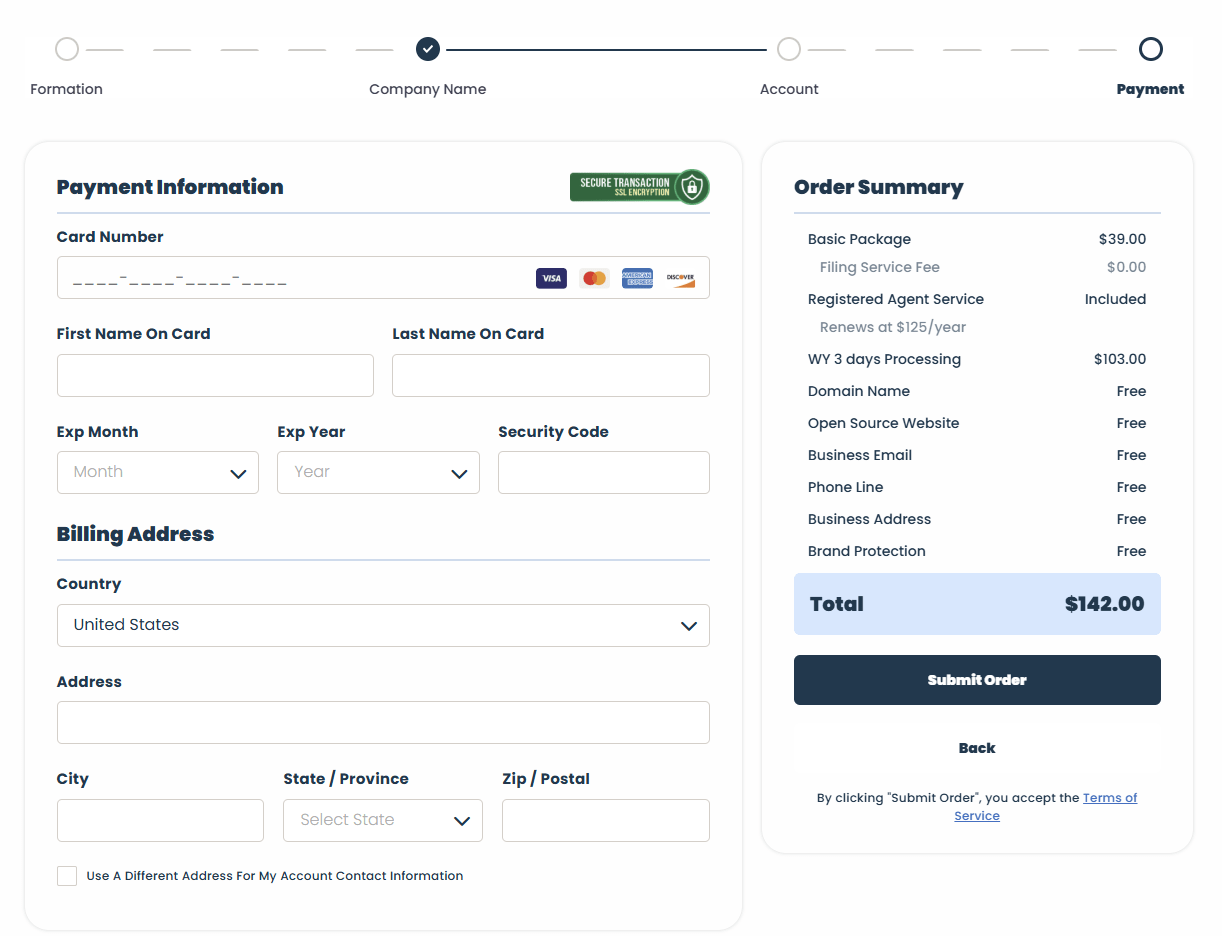Select the Payment step circle
This screenshot has width=1222, height=936.
click(1151, 49)
